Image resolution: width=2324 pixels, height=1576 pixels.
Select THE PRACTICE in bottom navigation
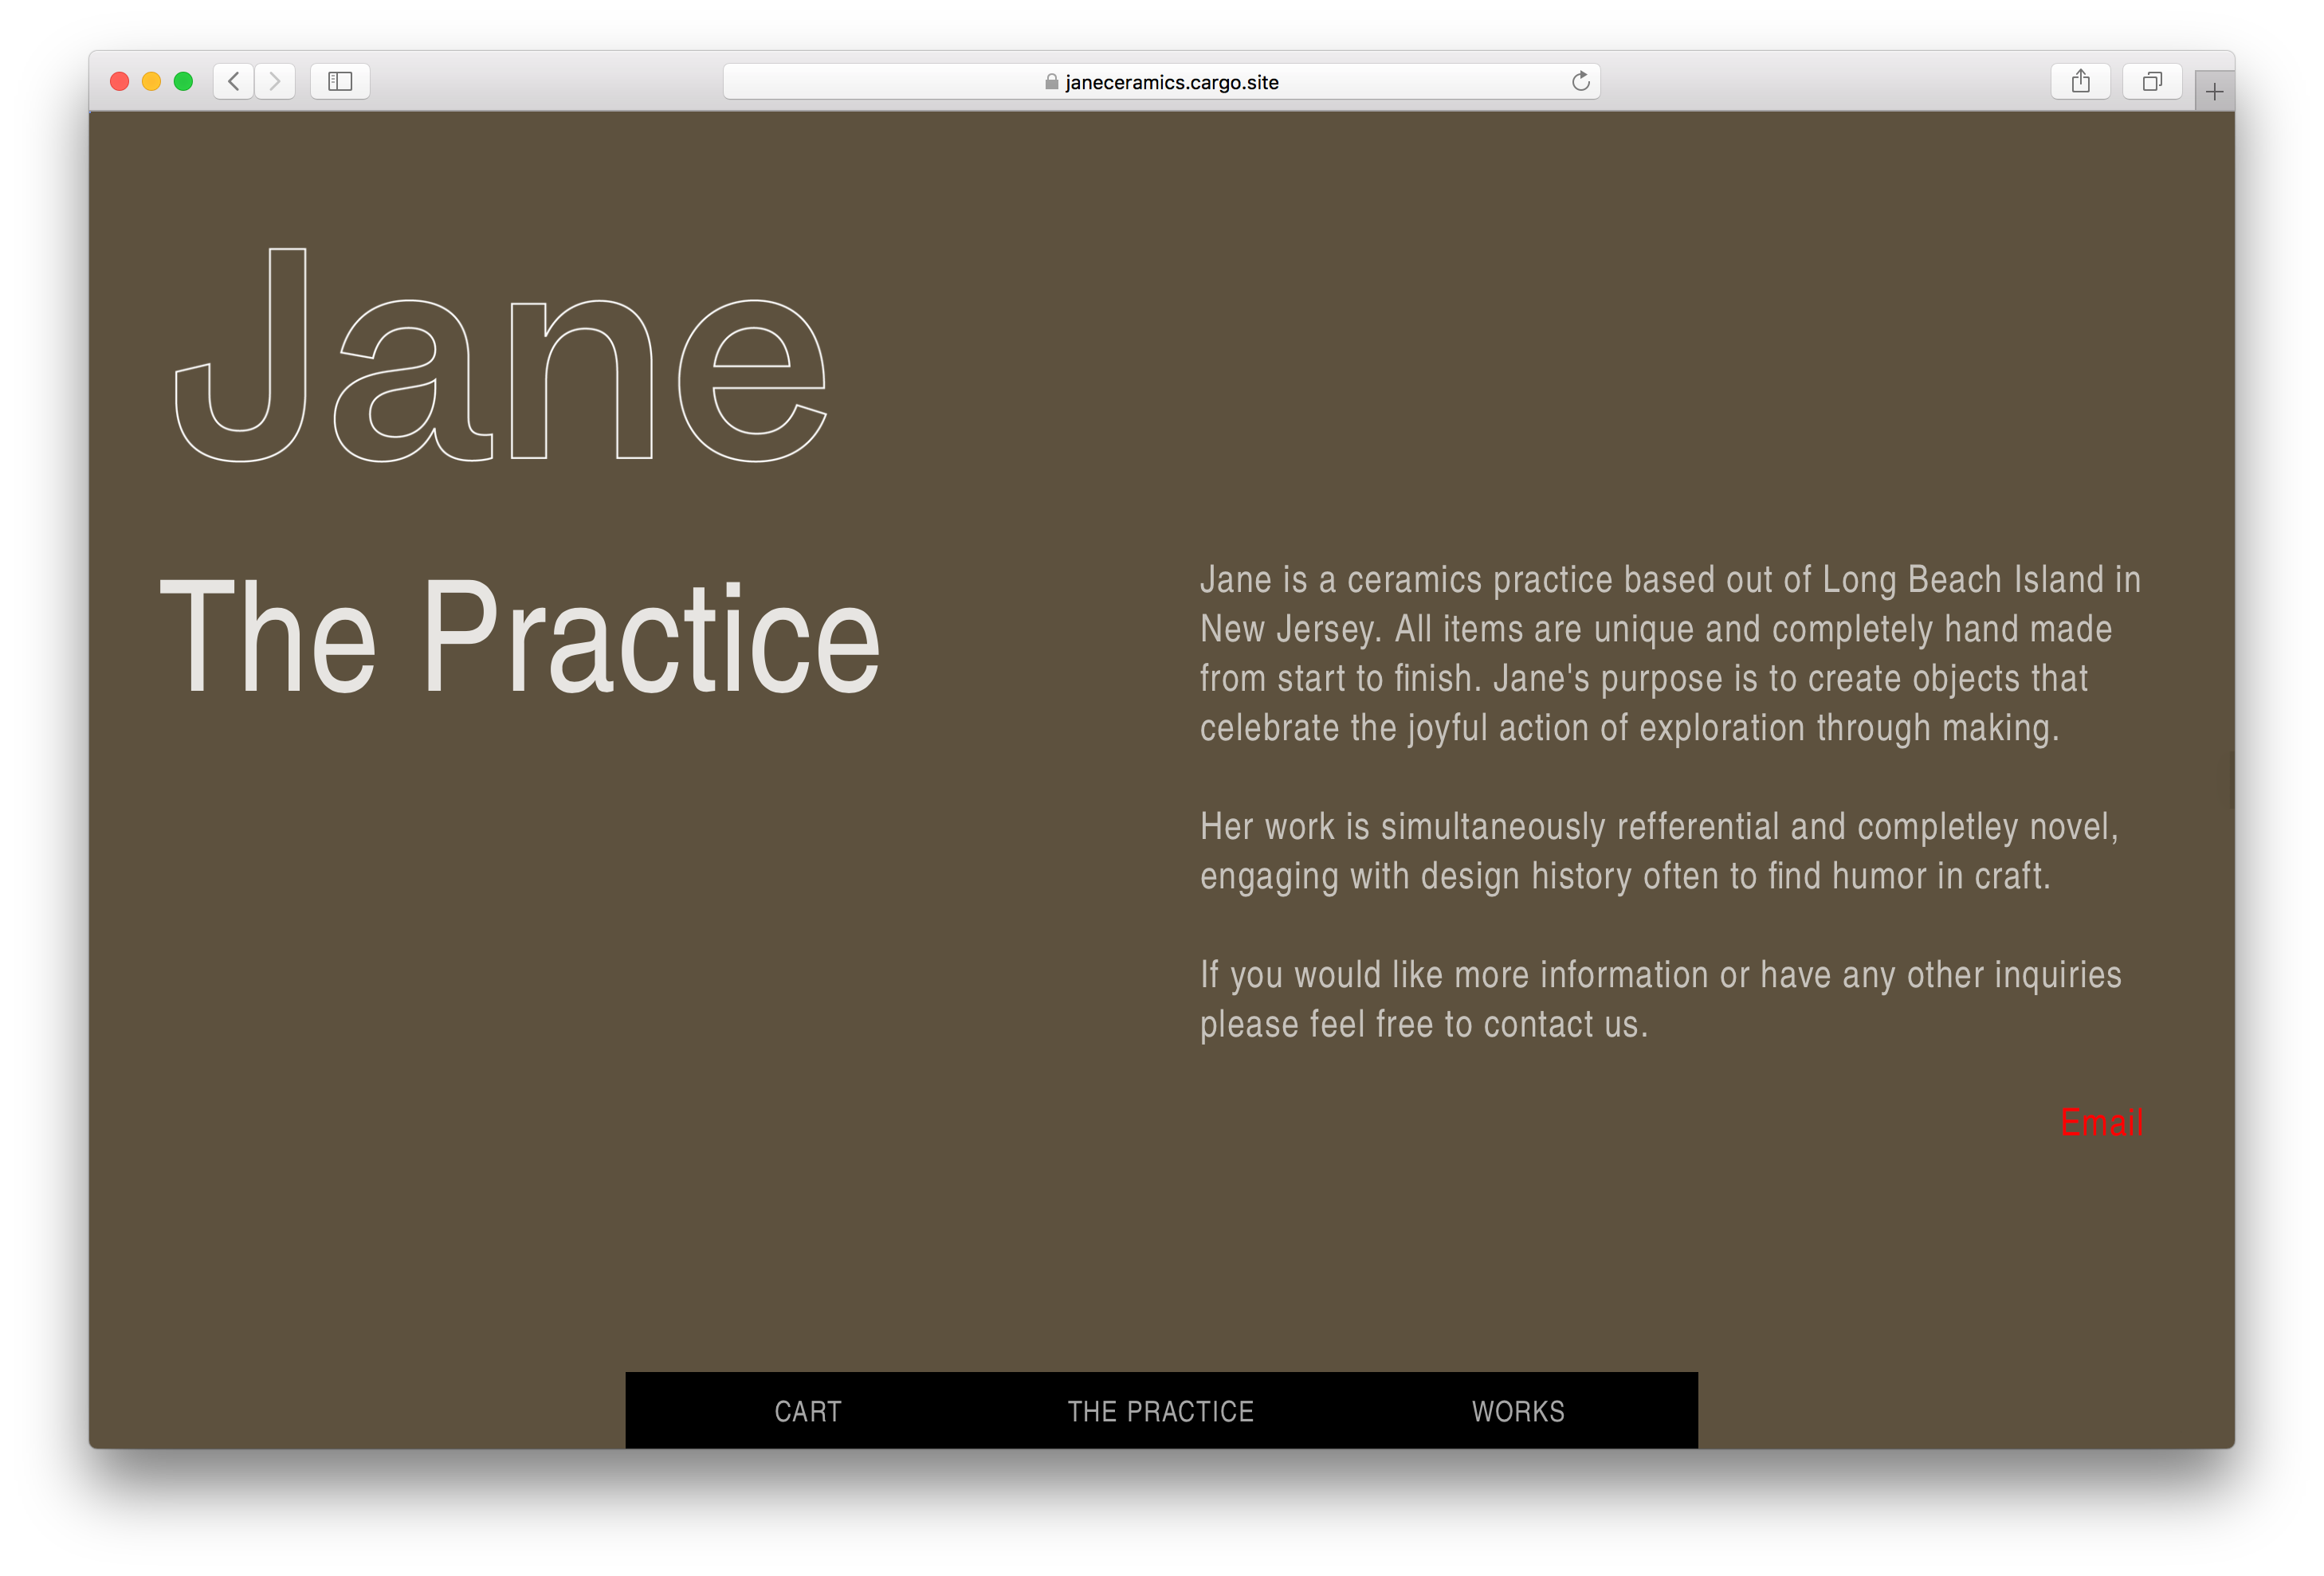(x=1160, y=1411)
